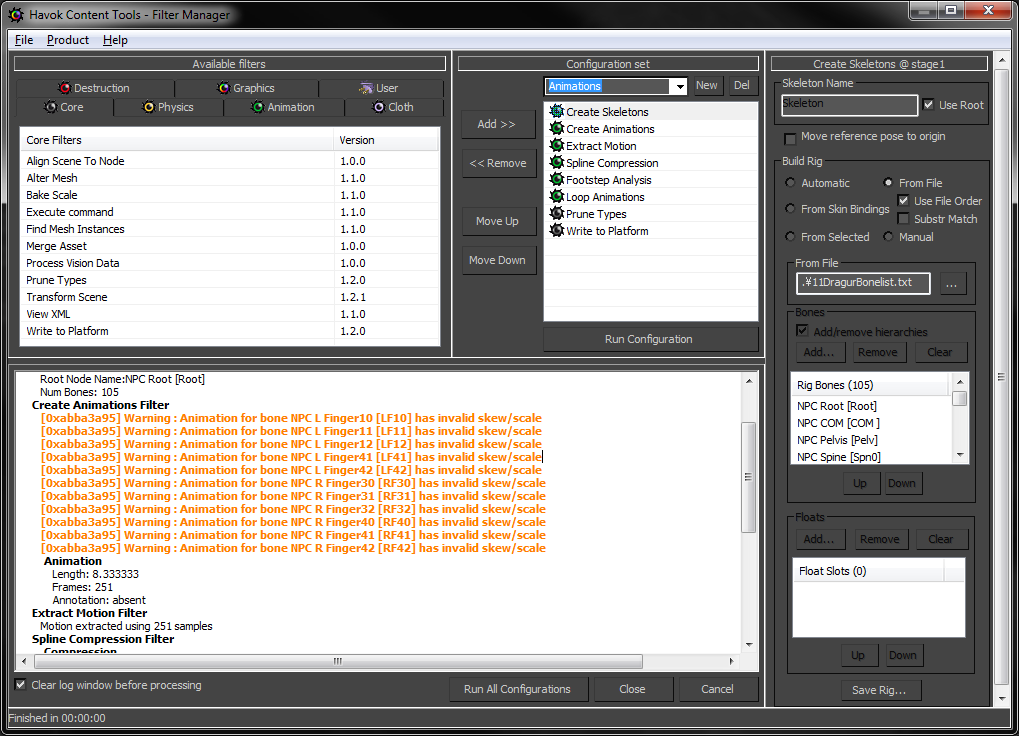
Task: Click the Add >> button
Action: 497,124
